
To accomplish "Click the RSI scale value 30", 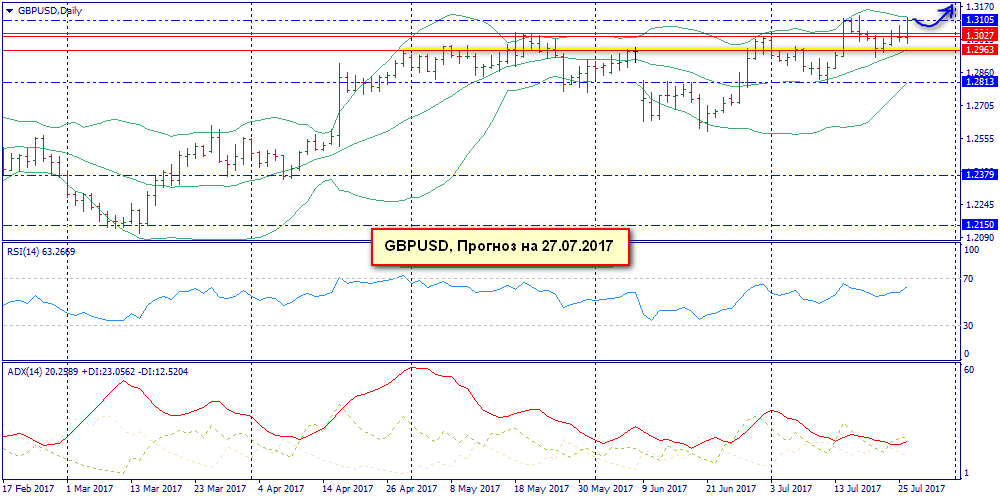I will point(968,326).
